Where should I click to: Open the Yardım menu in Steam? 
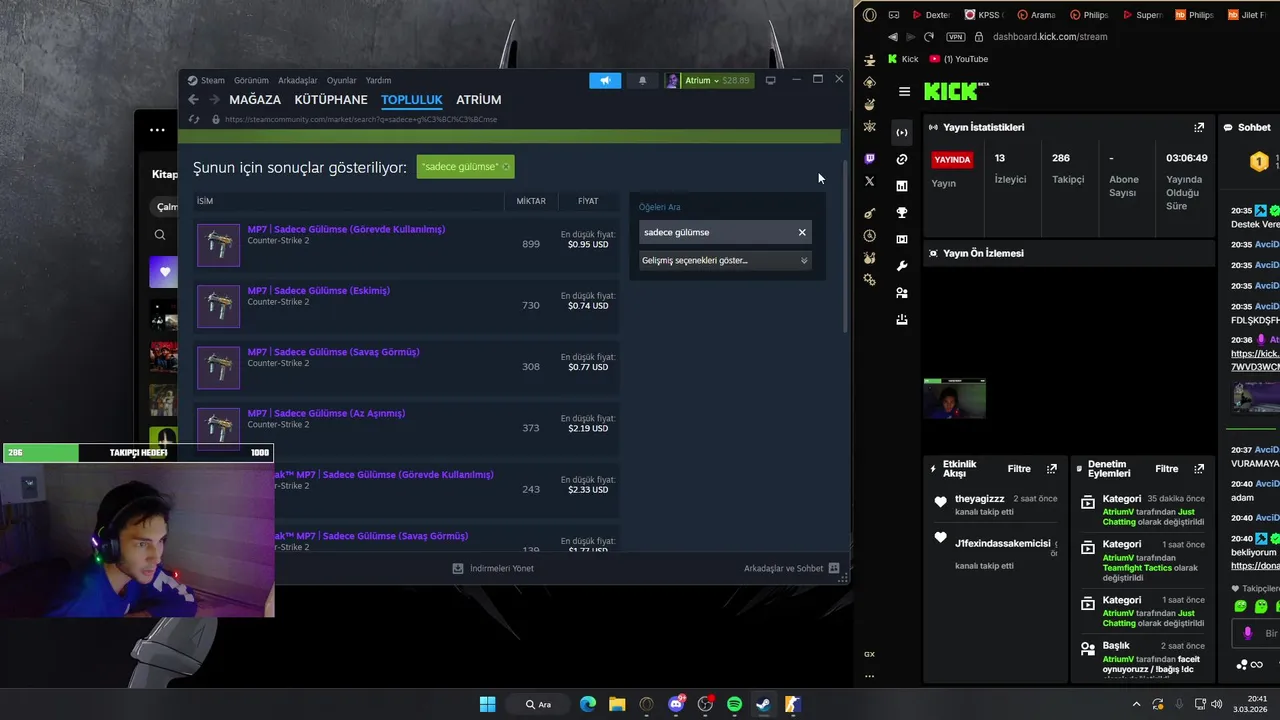click(x=379, y=80)
